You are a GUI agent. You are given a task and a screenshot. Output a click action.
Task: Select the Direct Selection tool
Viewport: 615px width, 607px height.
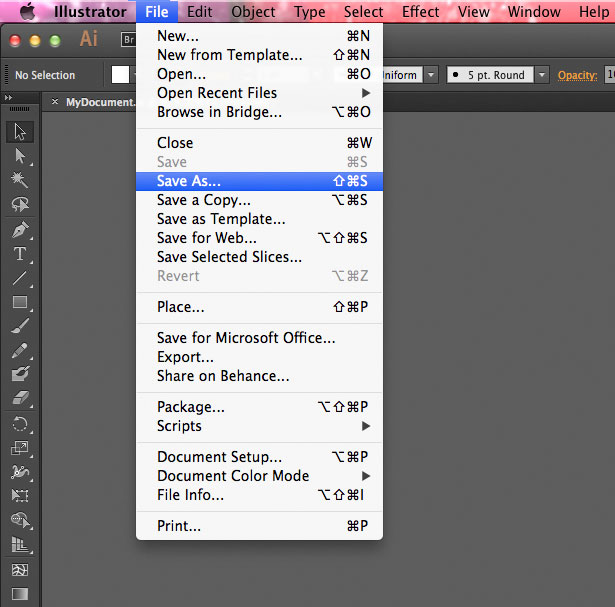pyautogui.click(x=20, y=156)
